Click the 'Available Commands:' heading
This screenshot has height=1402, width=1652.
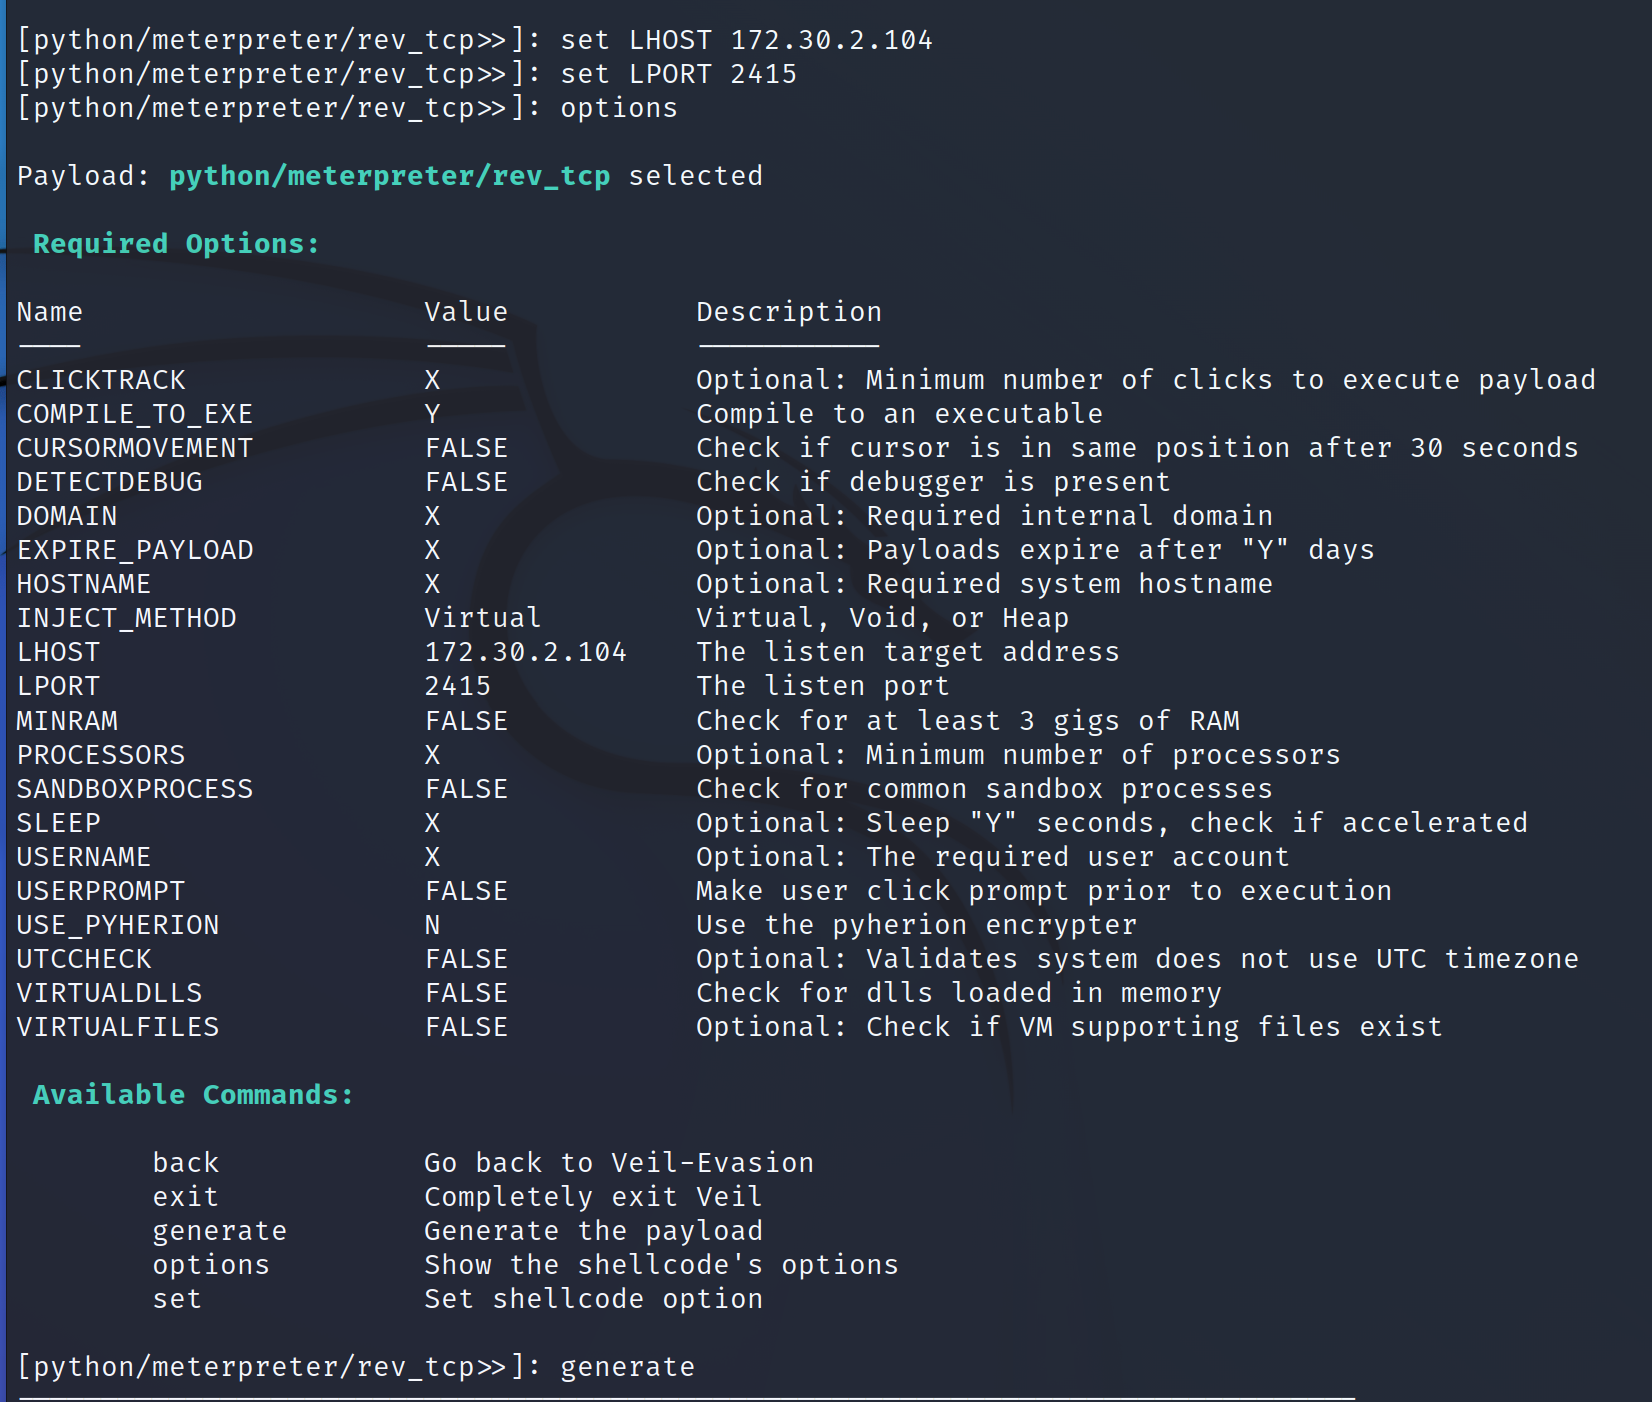[x=193, y=1095]
